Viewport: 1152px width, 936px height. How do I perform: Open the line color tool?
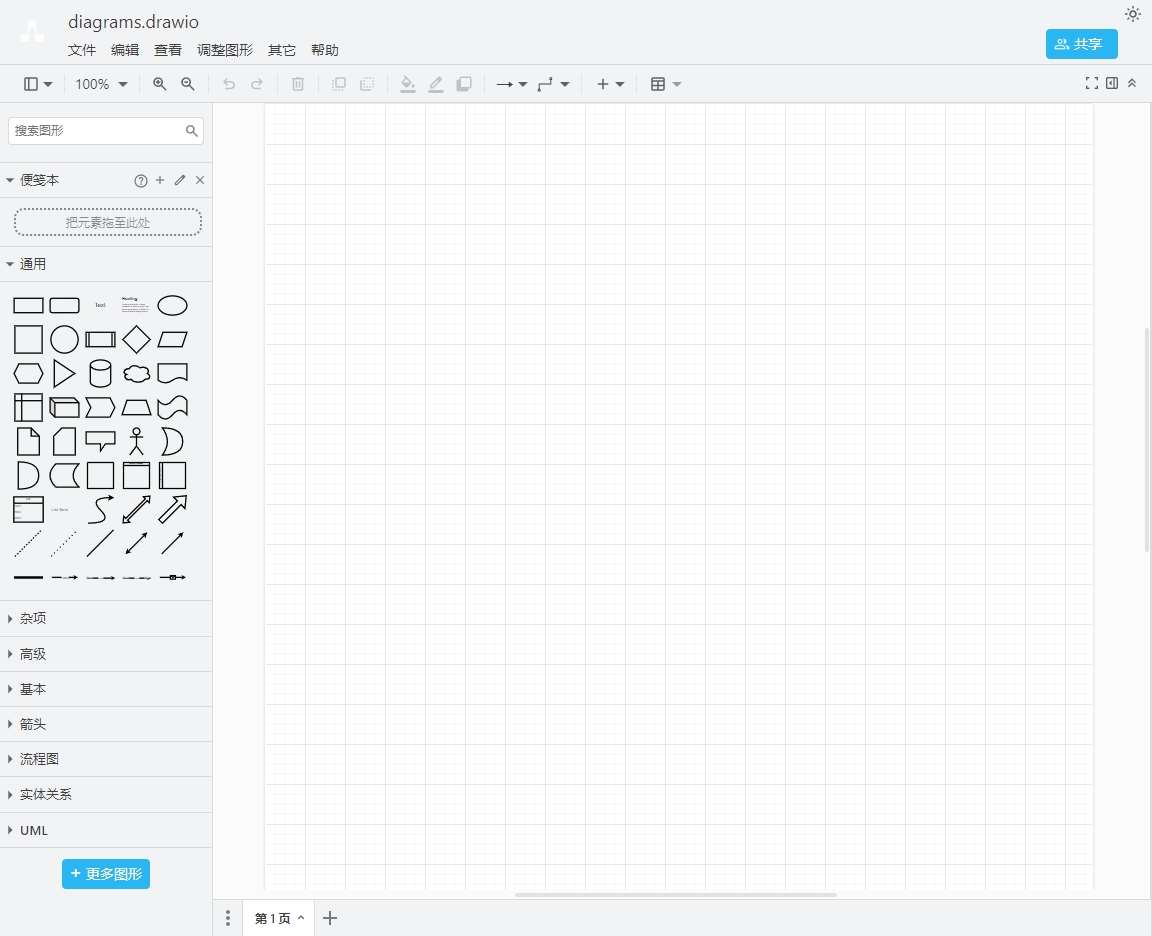tap(435, 84)
